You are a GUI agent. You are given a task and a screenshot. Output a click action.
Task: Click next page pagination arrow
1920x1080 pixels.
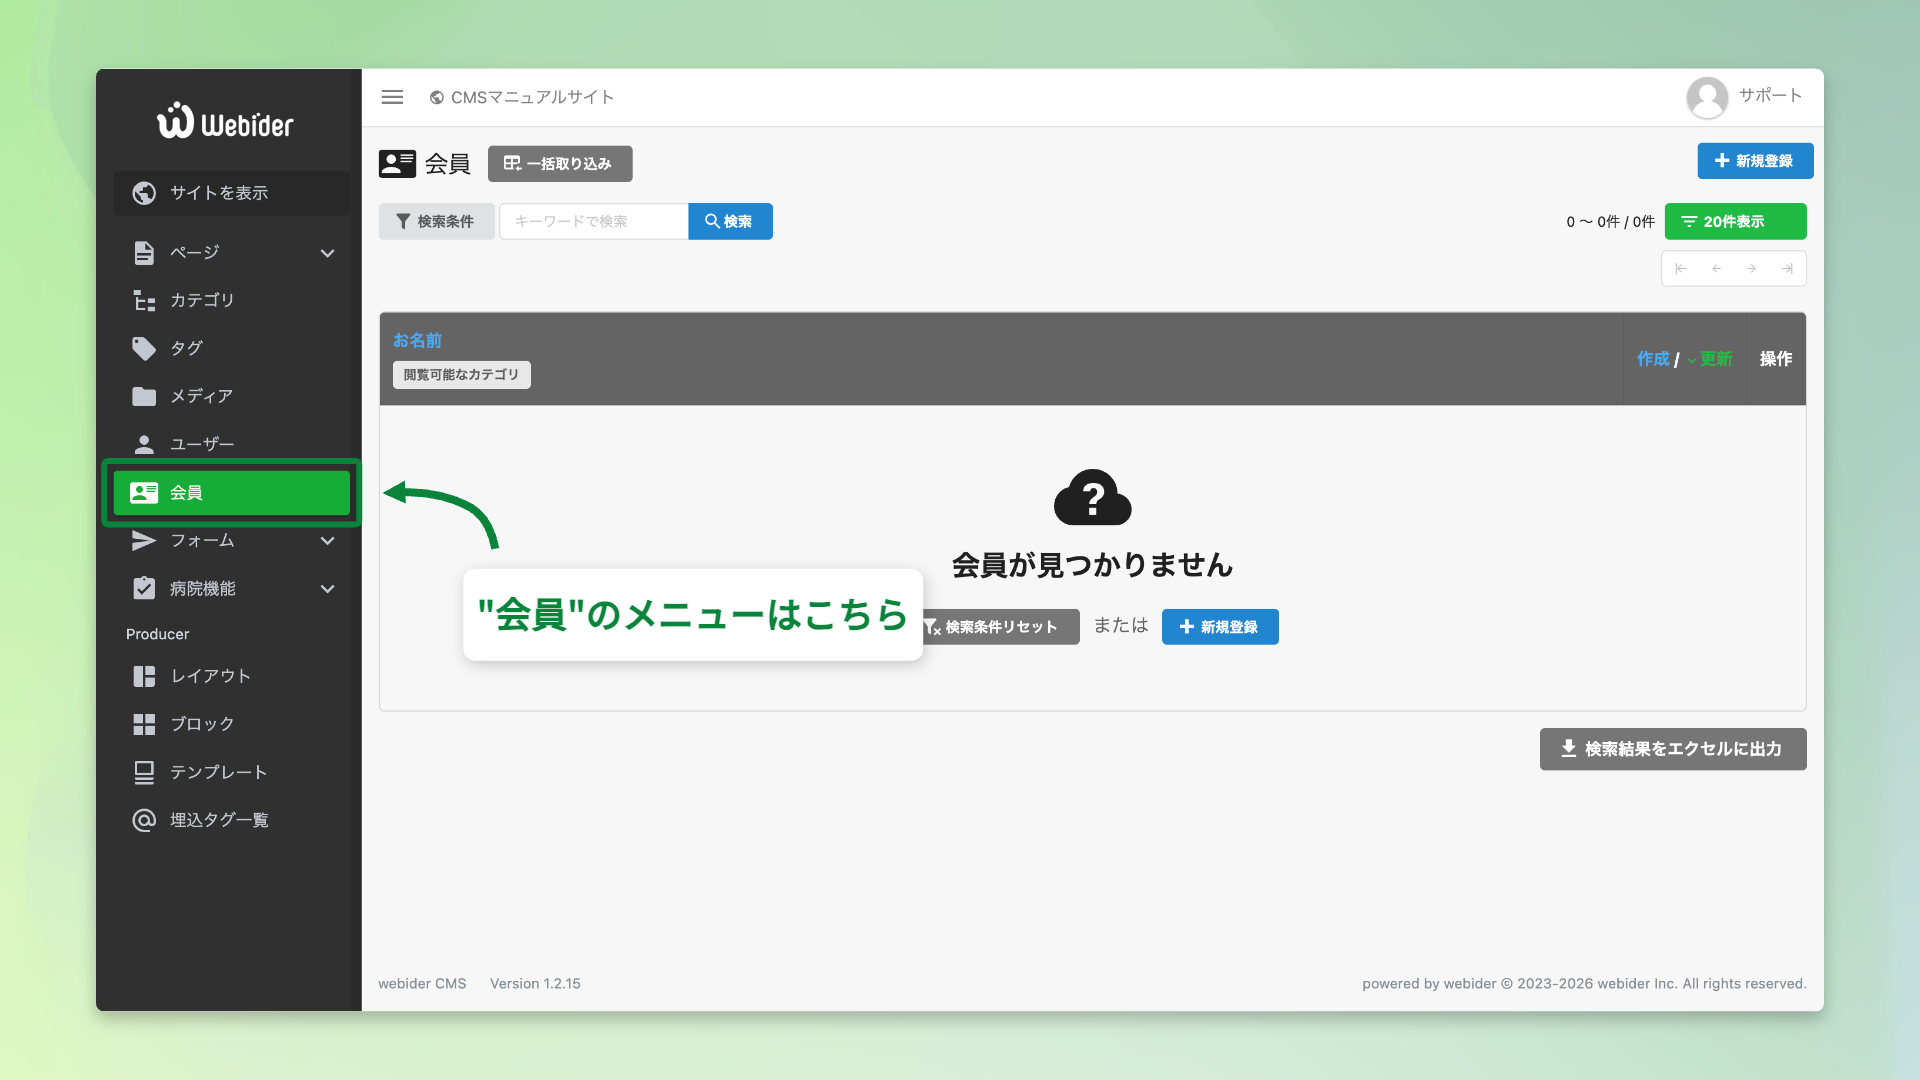point(1751,269)
